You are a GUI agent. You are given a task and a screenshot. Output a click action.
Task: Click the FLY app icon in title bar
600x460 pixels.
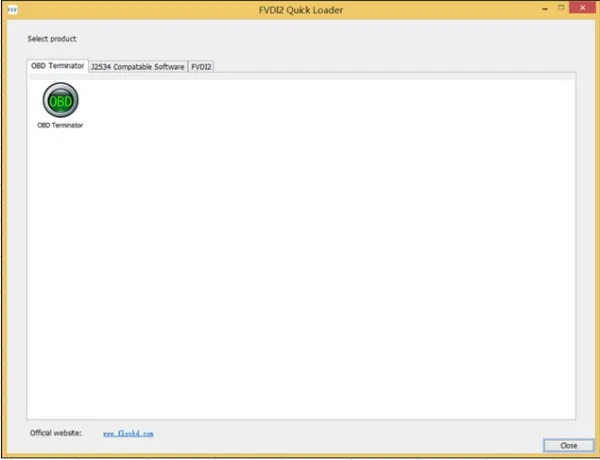tap(12, 10)
